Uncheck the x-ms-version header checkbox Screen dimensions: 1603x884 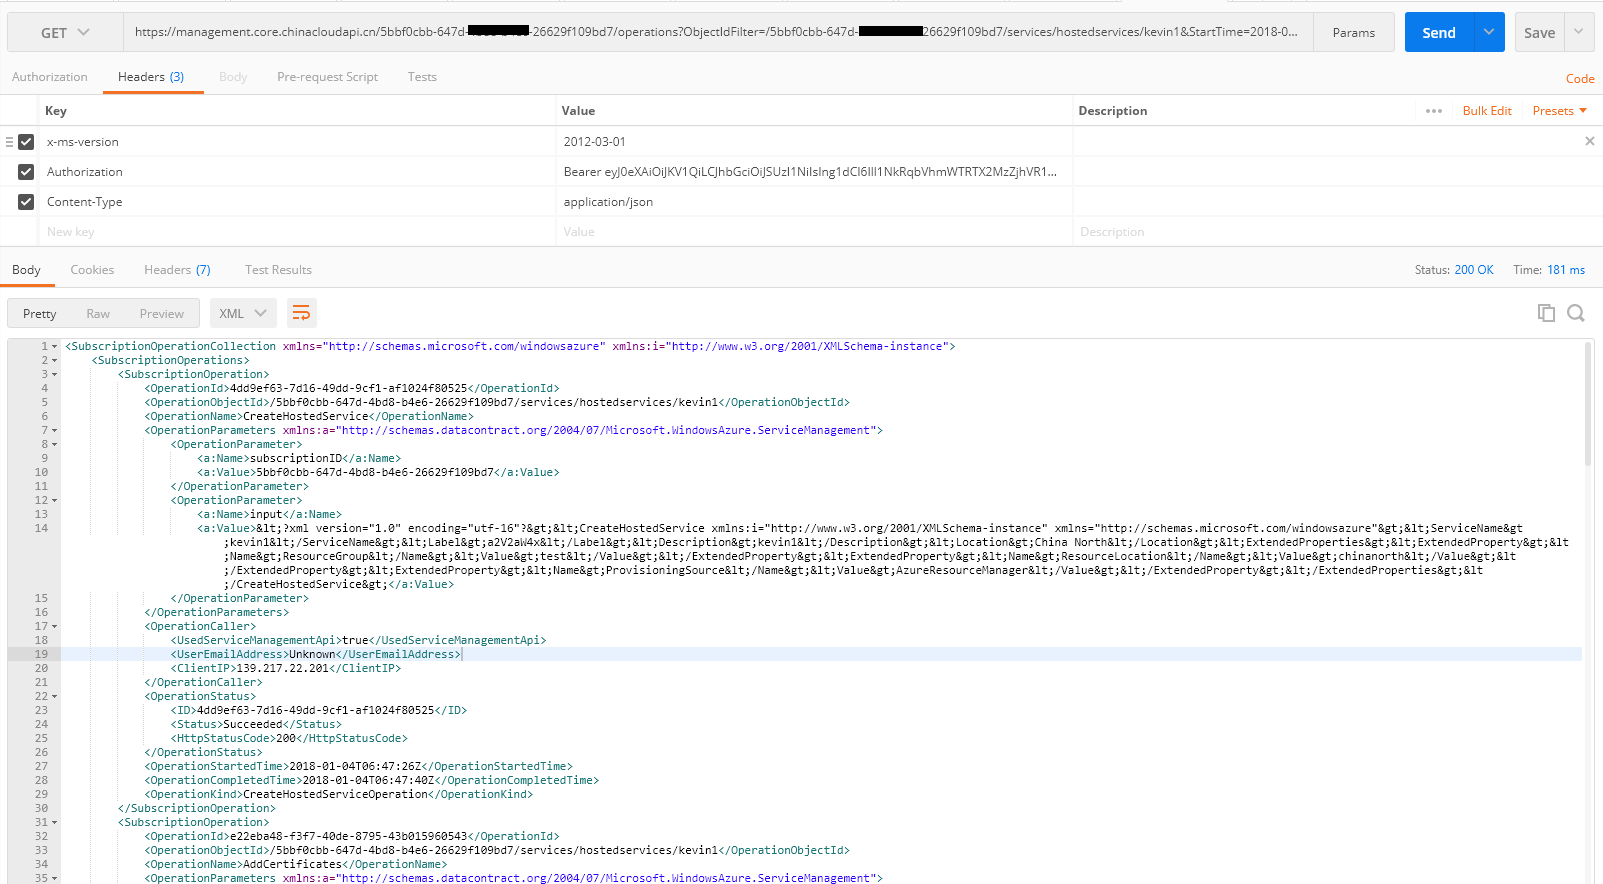coord(26,142)
